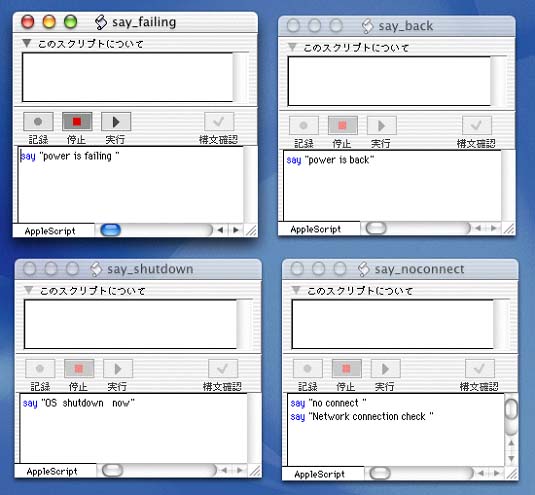Click the script document icon in say_noconnect title bar
This screenshot has height=495, width=535.
363,269
